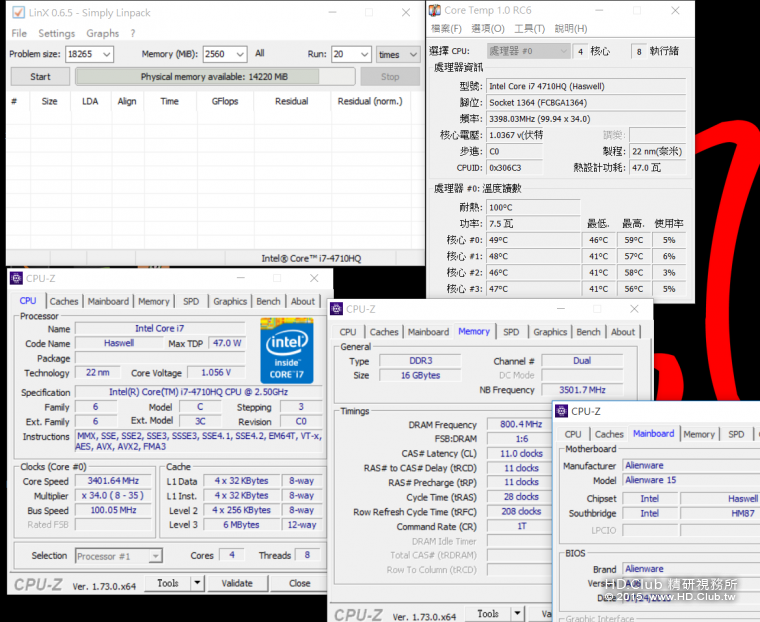Click CPU-Z icon of the Alienware Mainboard window
This screenshot has height=622, width=760.
click(x=561, y=411)
